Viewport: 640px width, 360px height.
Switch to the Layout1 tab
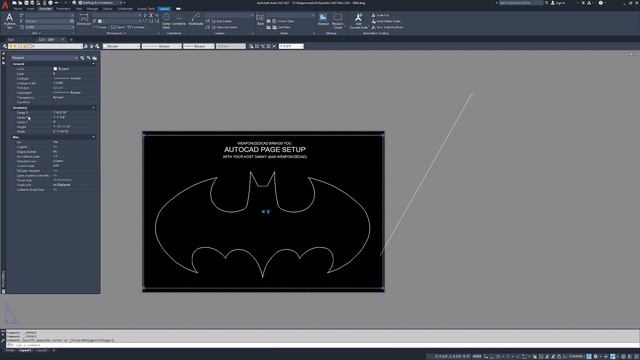tap(25, 350)
